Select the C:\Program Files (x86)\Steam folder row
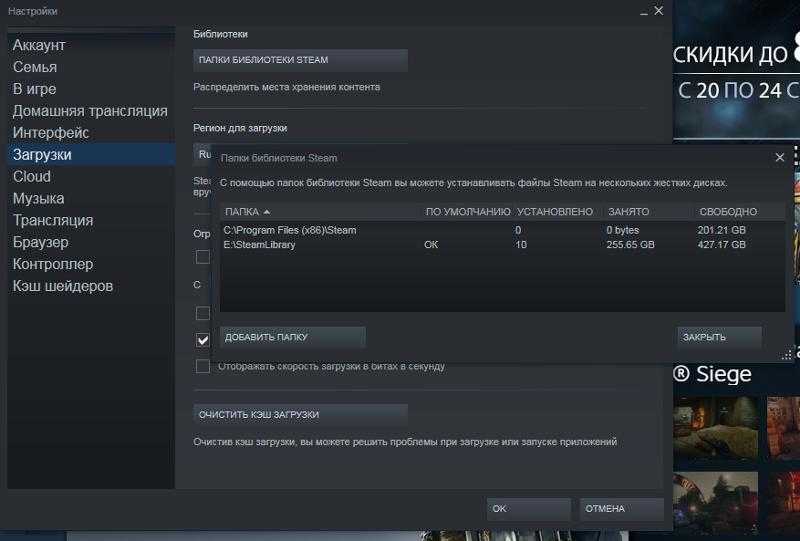 click(x=503, y=230)
